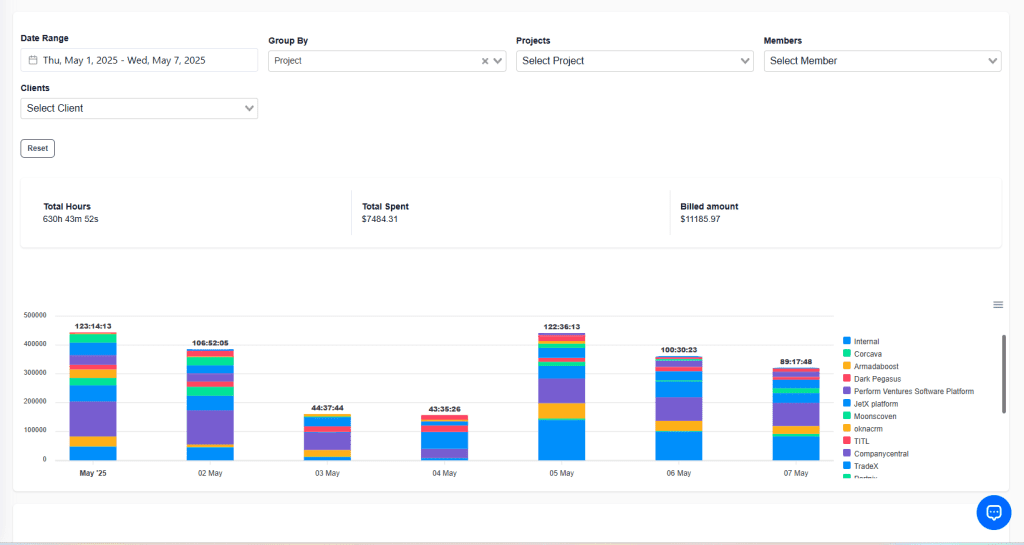Click the Companycentral purple legend swatch
The height and width of the screenshot is (545, 1024).
click(x=847, y=453)
